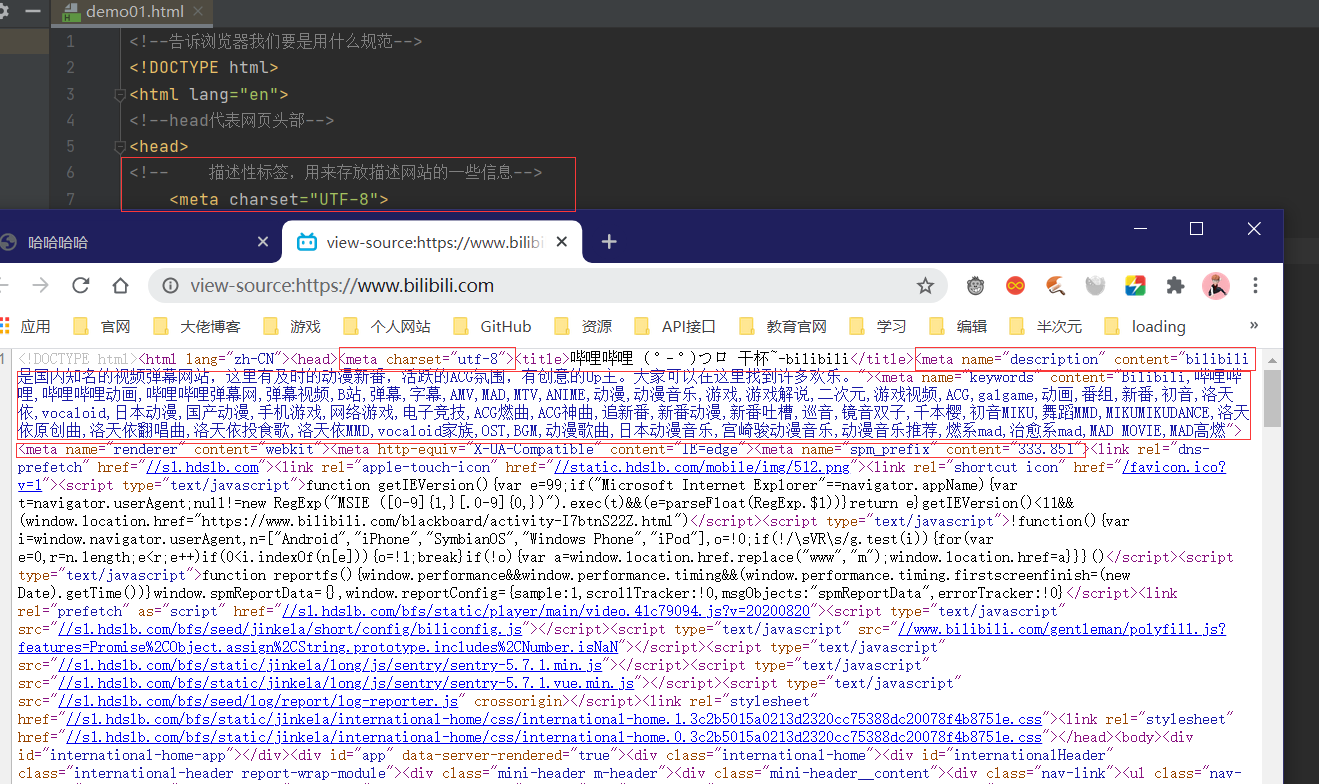
Task: Close the 哈哈哈哈 browser tab
Action: pos(263,242)
